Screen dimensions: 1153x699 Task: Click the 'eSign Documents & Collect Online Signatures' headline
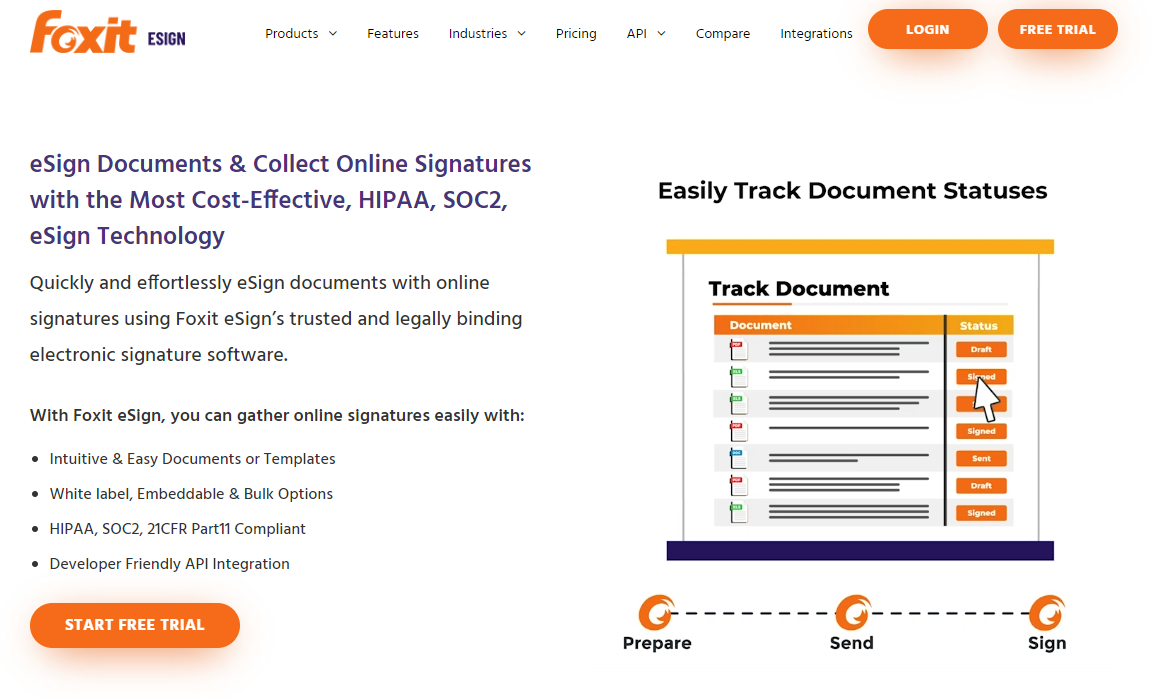tap(280, 199)
